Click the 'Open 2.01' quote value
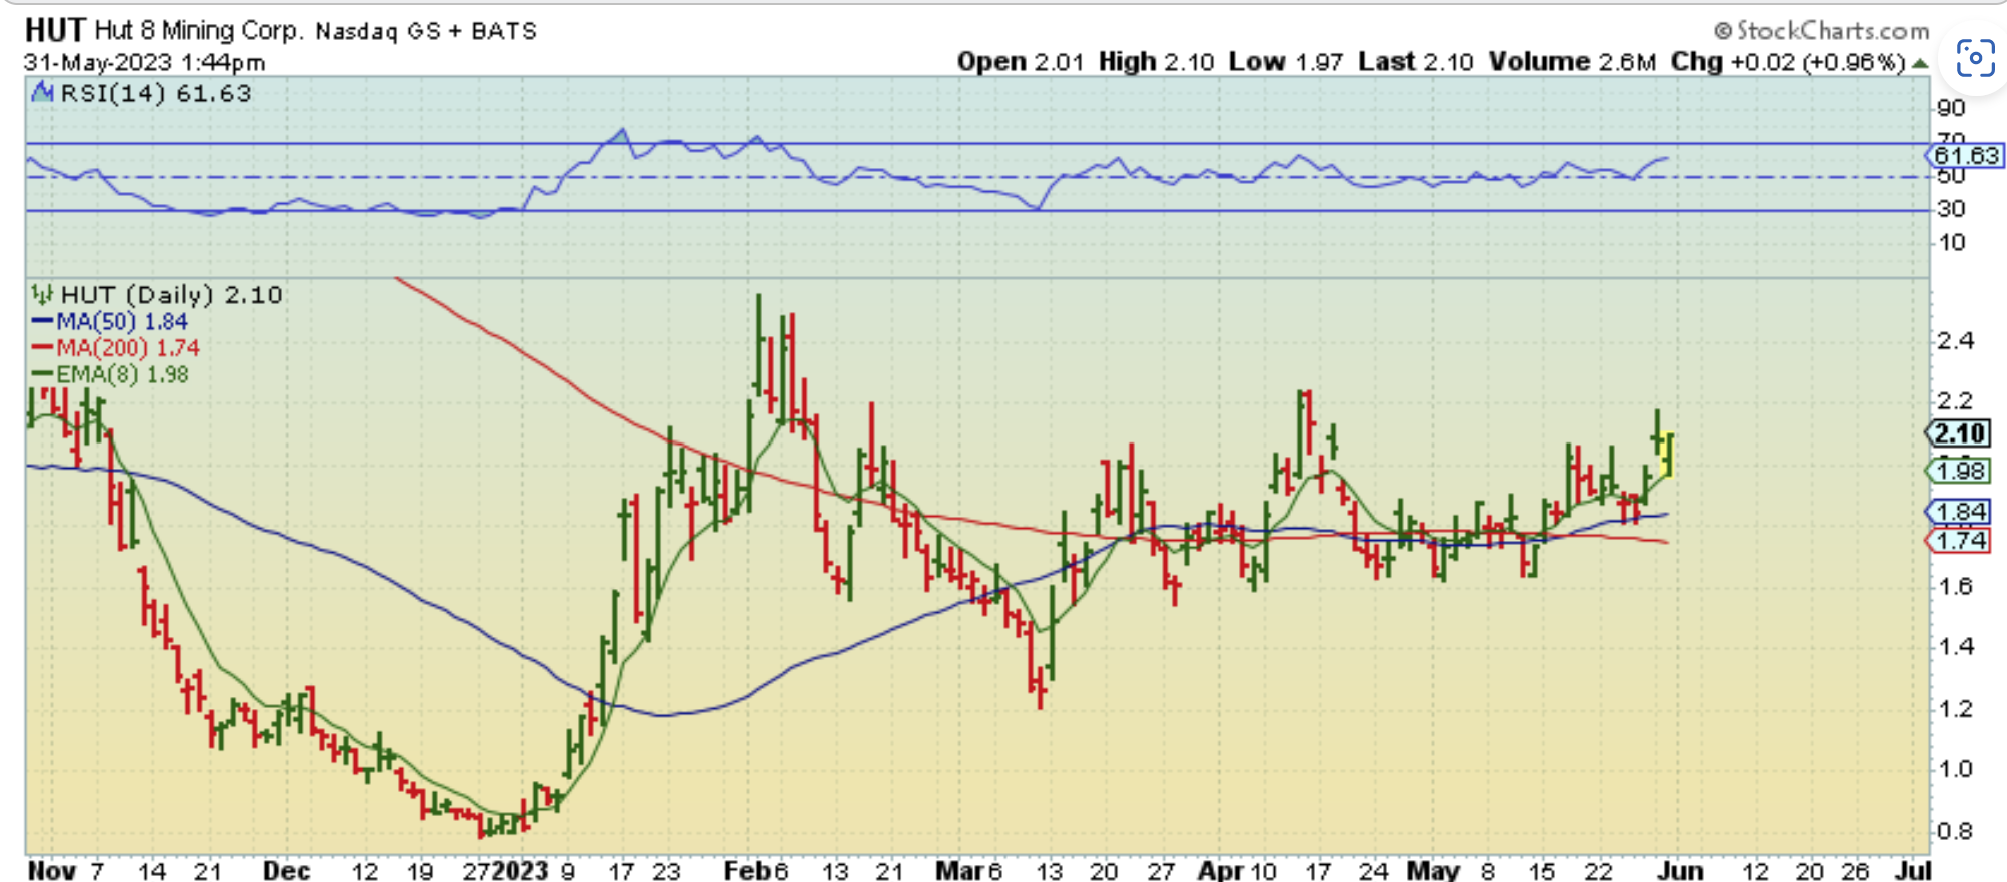This screenshot has height=882, width=2007. pos(1020,62)
